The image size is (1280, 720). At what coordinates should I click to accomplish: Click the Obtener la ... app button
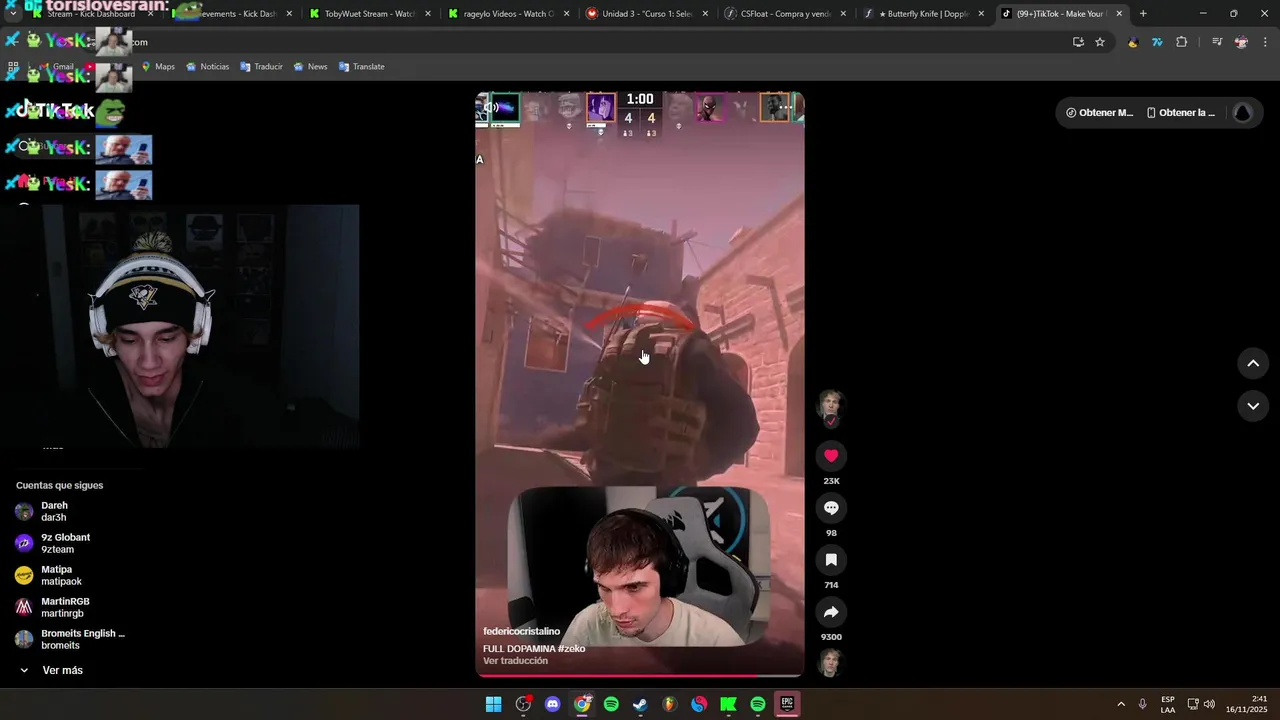pyautogui.click(x=1181, y=113)
